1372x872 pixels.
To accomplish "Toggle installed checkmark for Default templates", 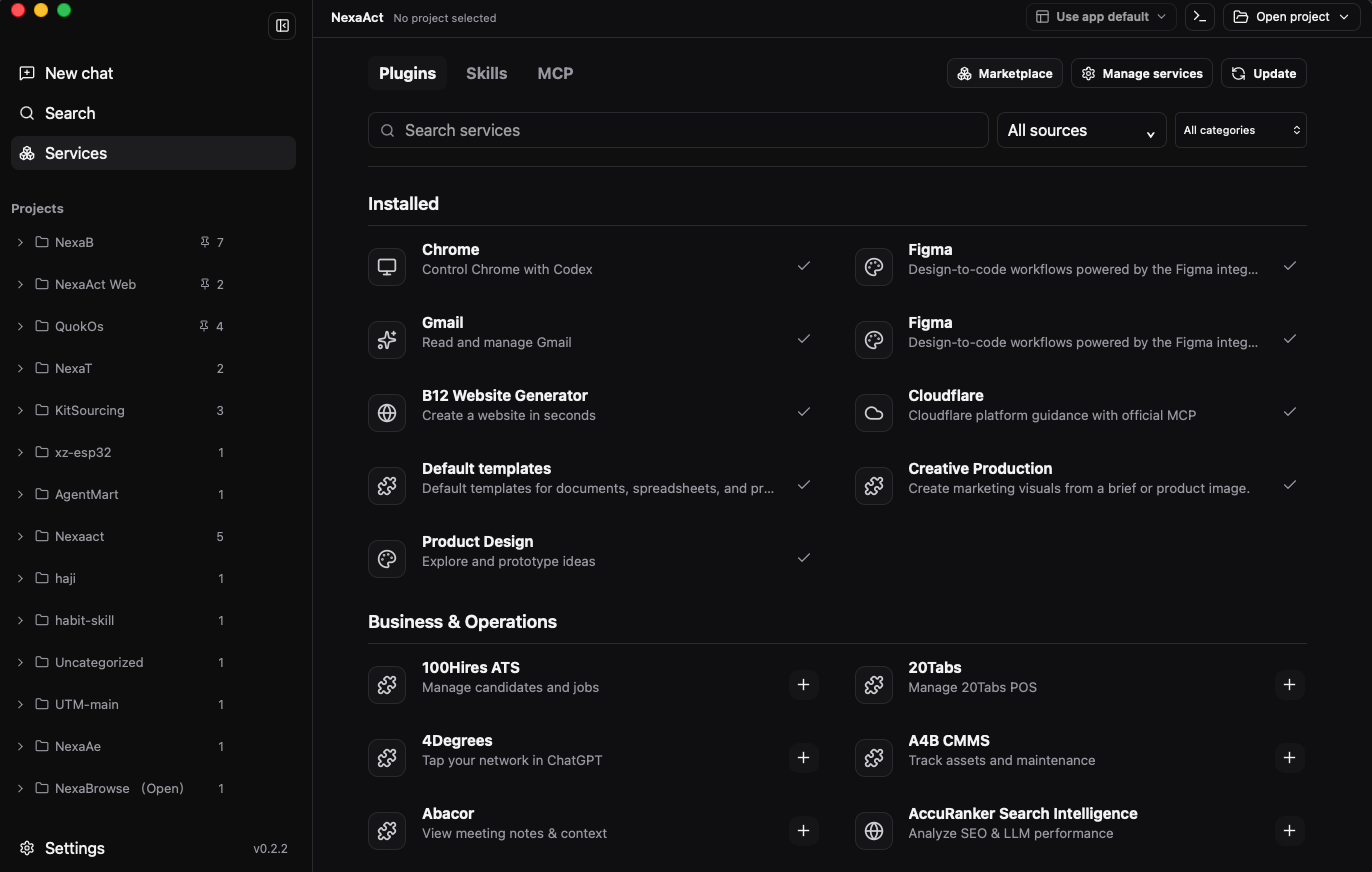I will click(x=803, y=485).
